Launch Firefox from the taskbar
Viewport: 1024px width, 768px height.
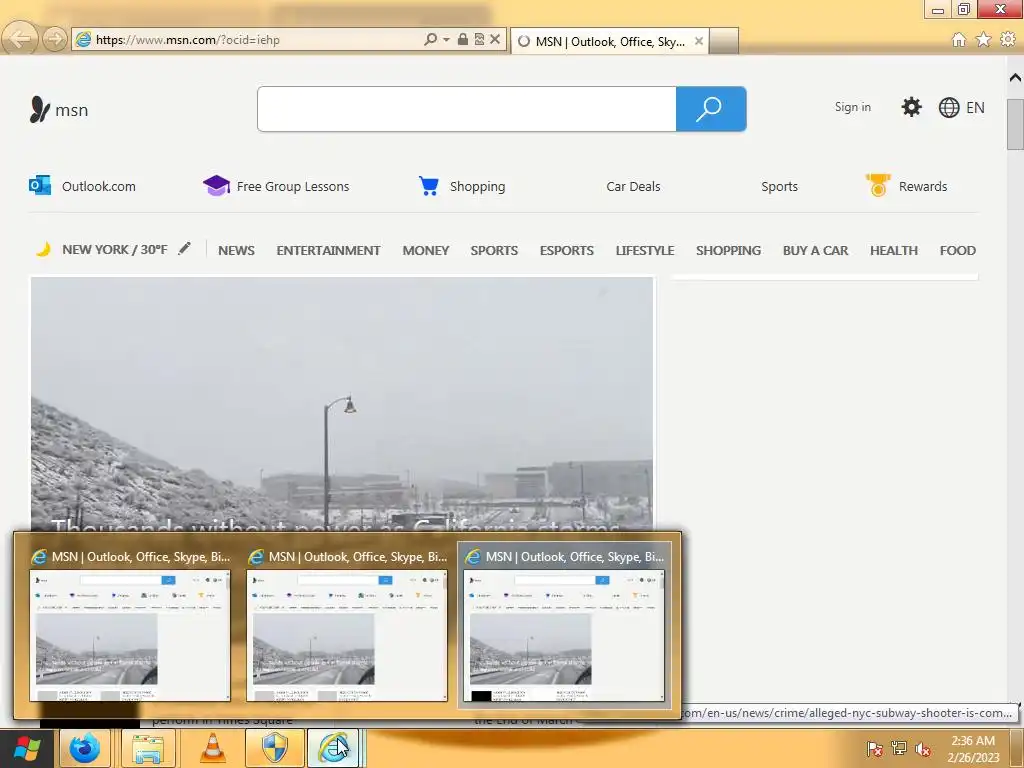(86, 748)
